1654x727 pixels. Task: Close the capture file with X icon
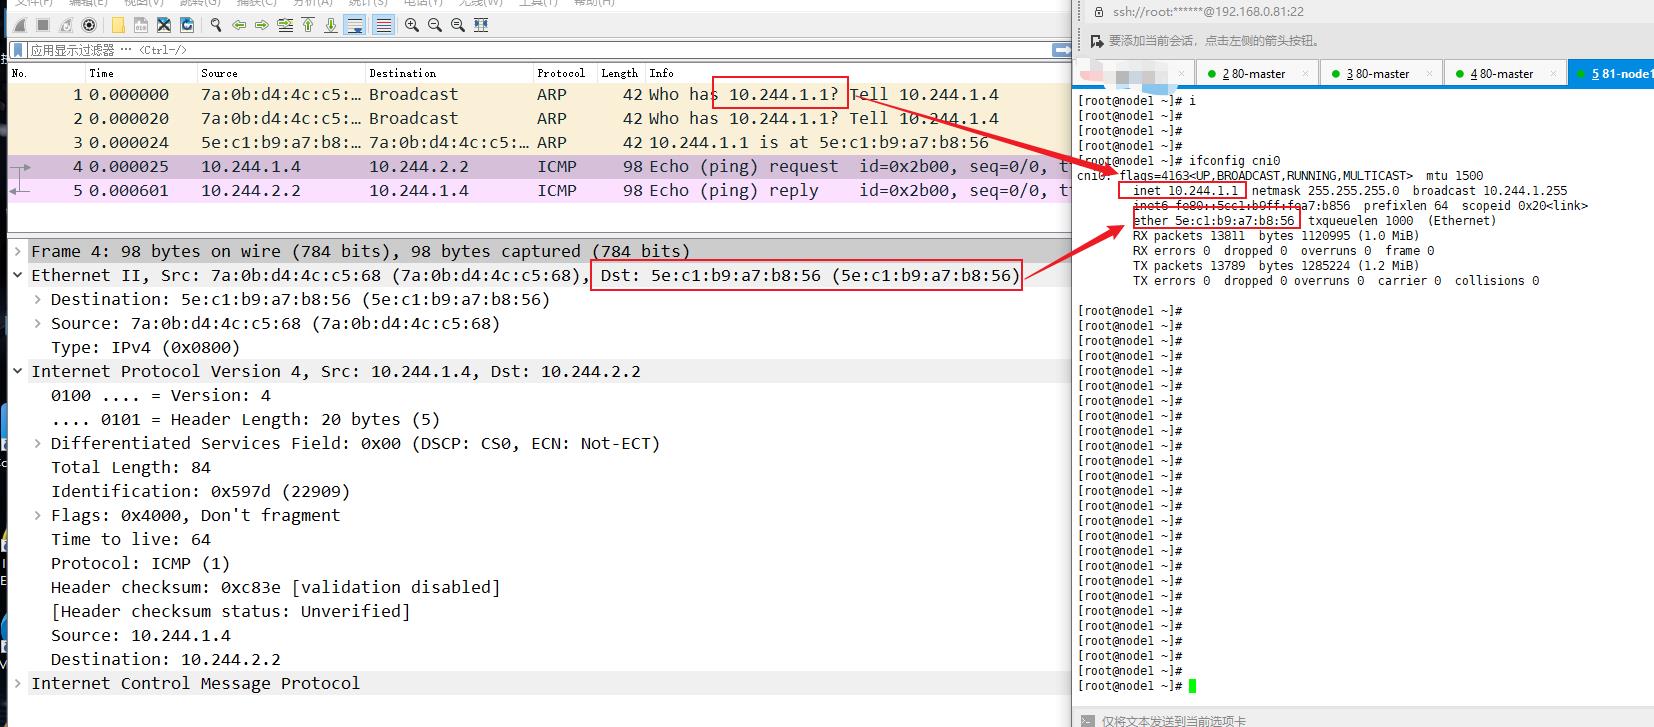point(164,25)
